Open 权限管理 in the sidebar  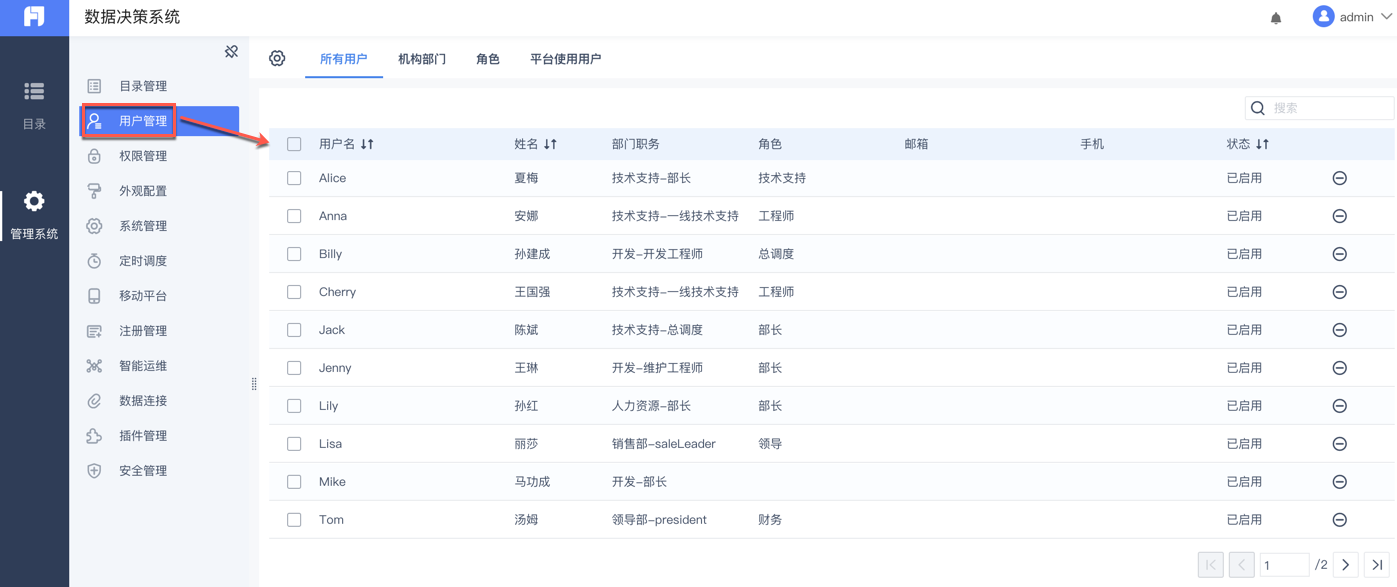[x=143, y=156]
